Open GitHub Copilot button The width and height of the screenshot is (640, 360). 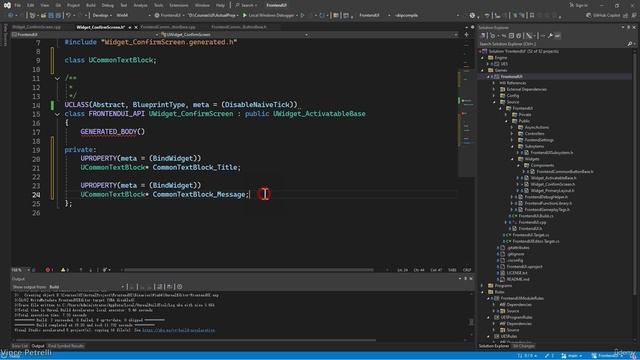click(x=603, y=15)
